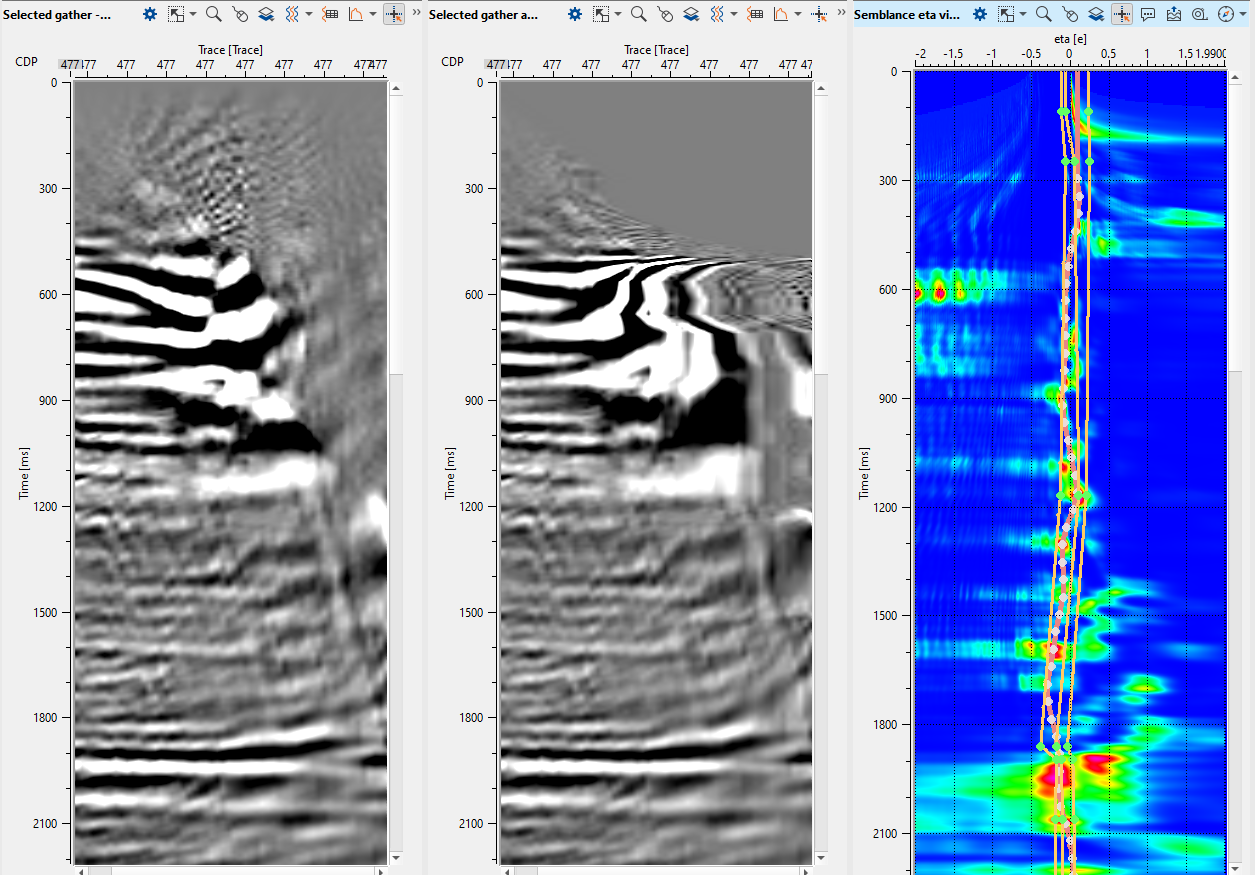Toggle crosshair cursor in Semblance eta panel
The image size is (1255, 875).
point(1122,14)
